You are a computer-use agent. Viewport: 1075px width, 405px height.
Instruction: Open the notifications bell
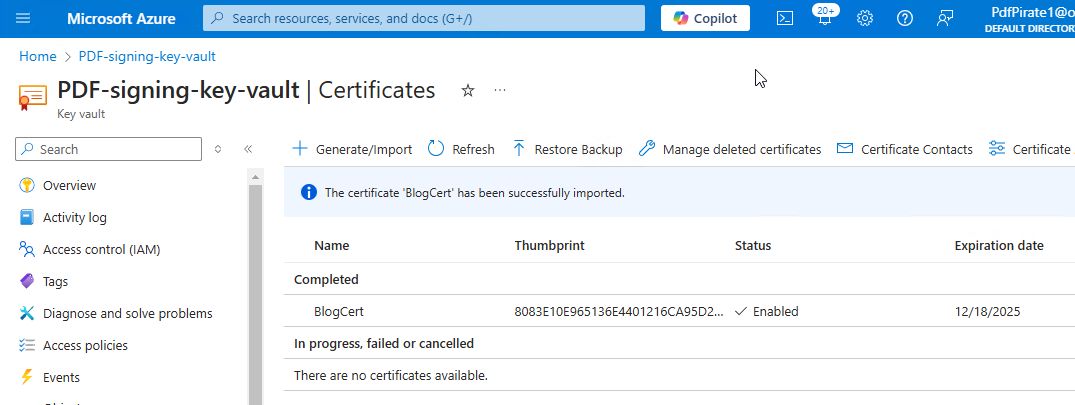[x=825, y=16]
